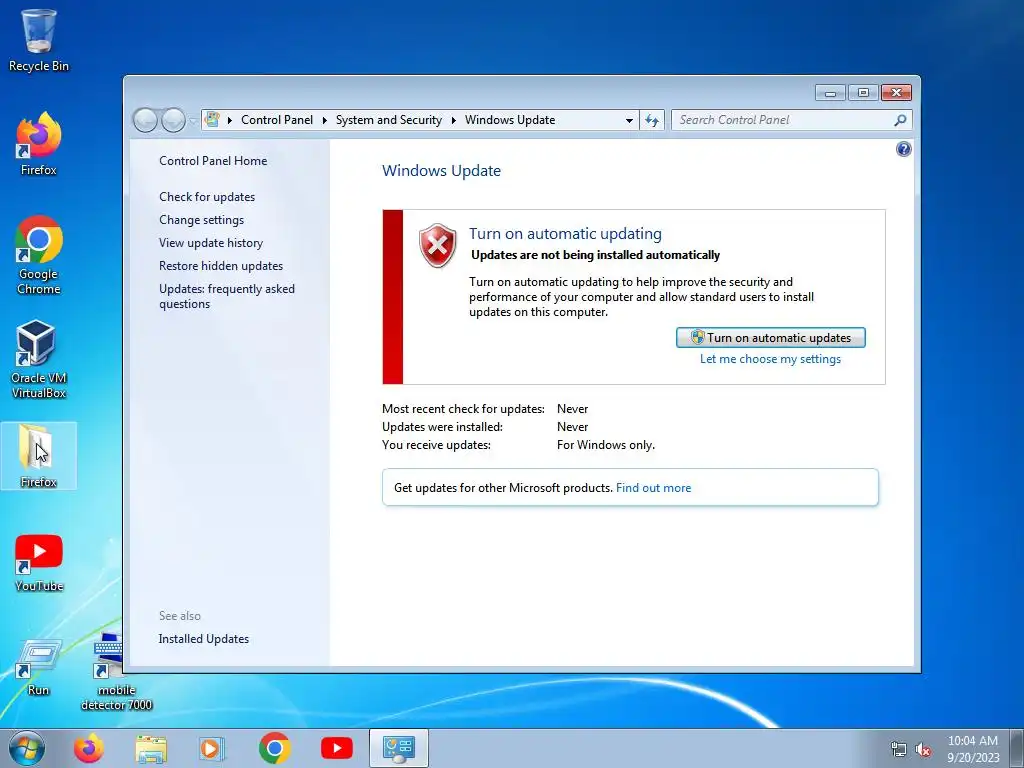Click the Windows Update heading
1024x768 pixels.
pyautogui.click(x=441, y=171)
